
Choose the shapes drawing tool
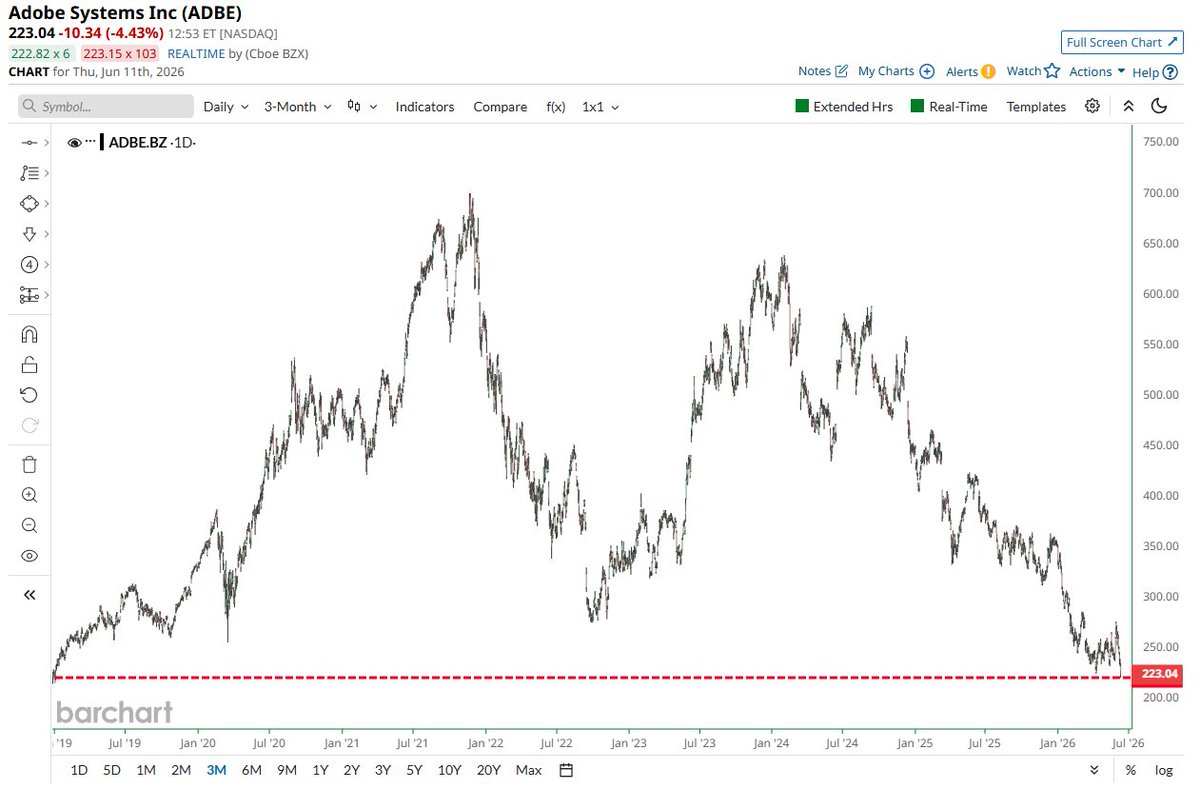(29, 203)
